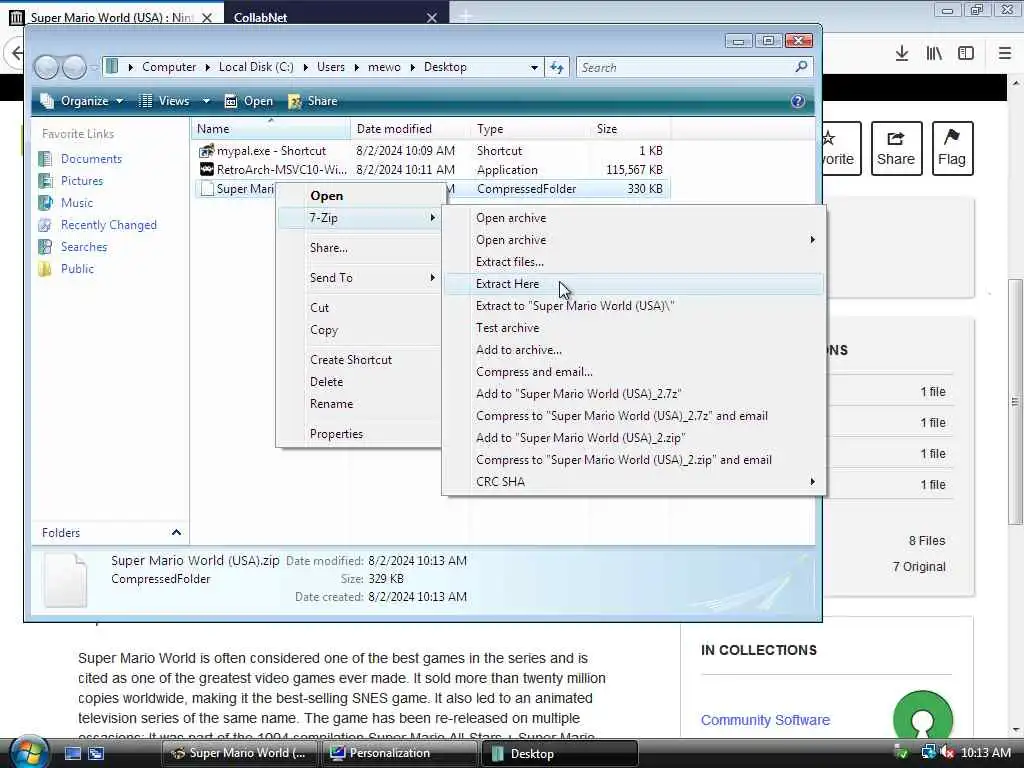
Task: Open the Public folder in Favorite Links
Action: click(77, 269)
